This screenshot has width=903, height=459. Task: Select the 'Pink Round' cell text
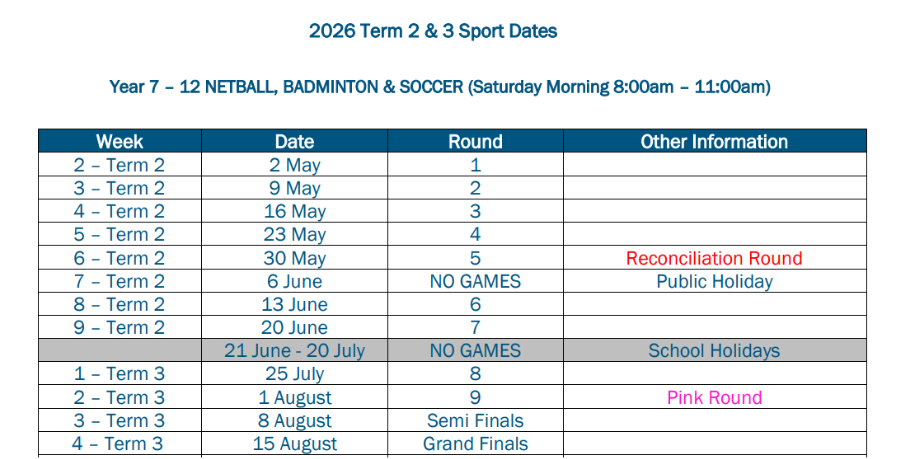pos(714,397)
